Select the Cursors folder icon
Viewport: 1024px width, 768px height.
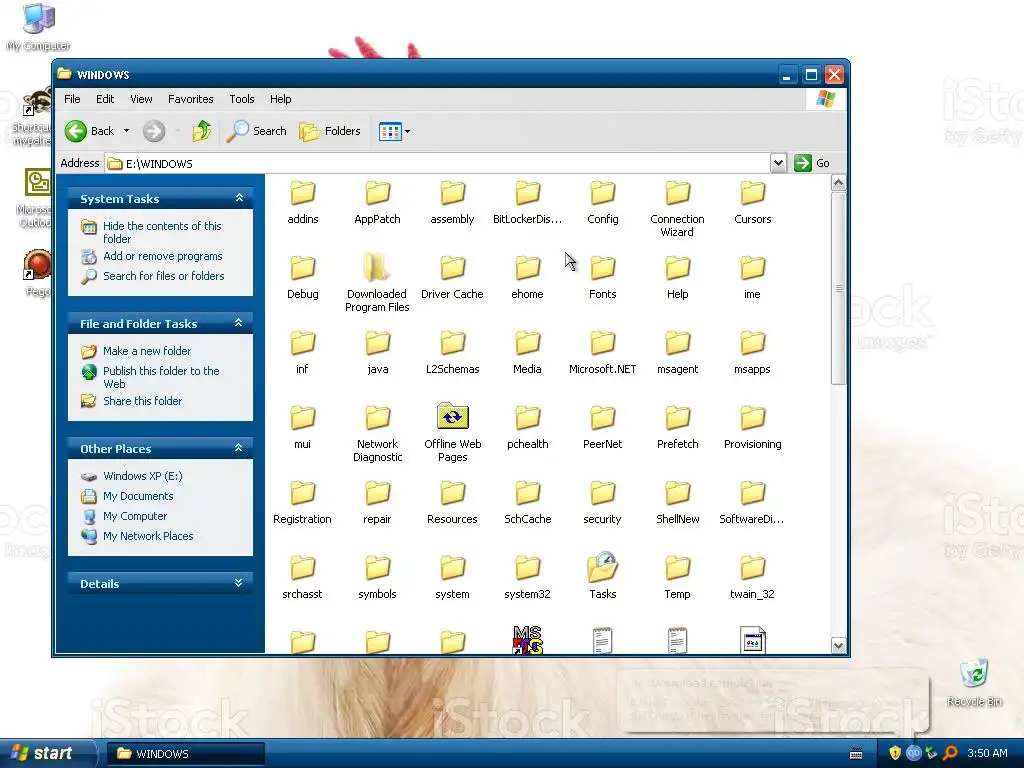[x=752, y=193]
